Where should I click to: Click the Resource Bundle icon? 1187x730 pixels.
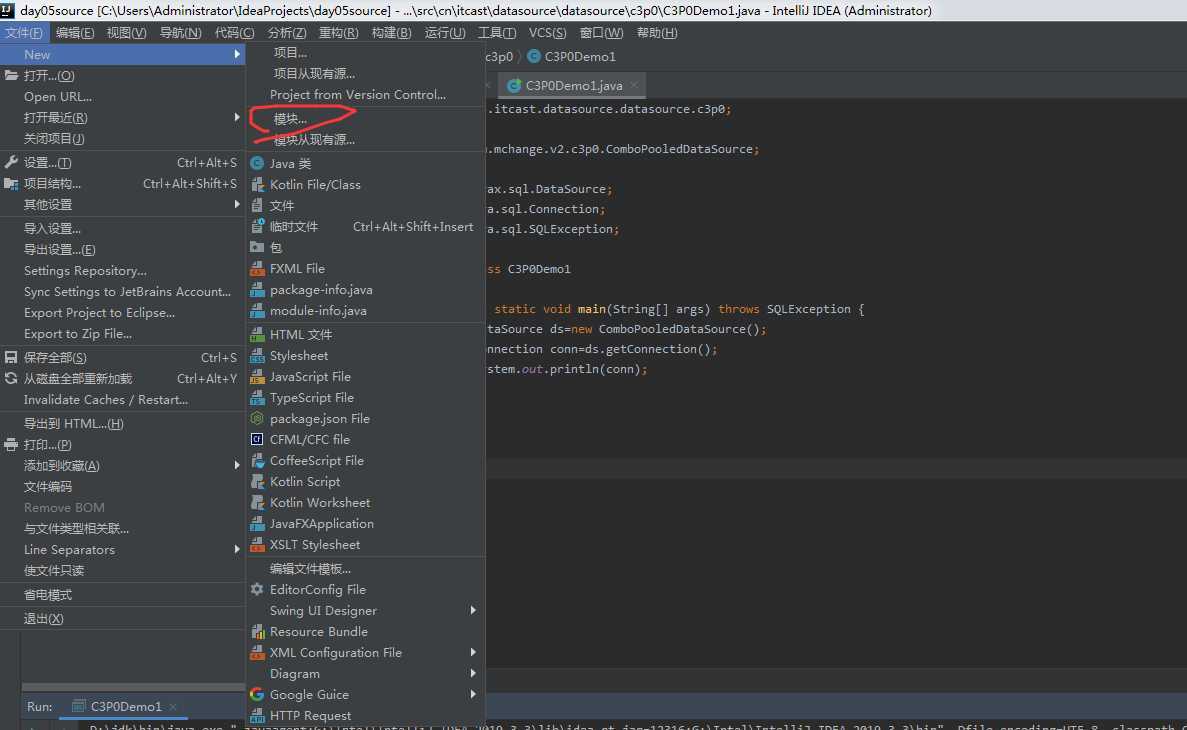pyautogui.click(x=257, y=632)
